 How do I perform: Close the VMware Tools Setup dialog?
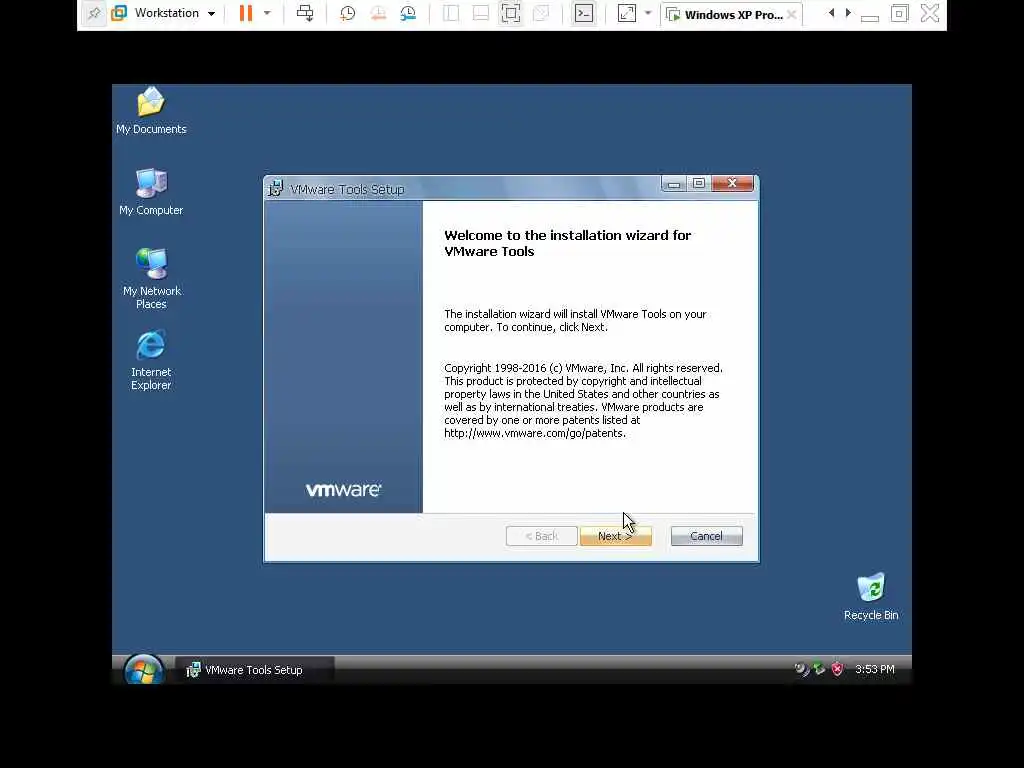click(x=732, y=184)
